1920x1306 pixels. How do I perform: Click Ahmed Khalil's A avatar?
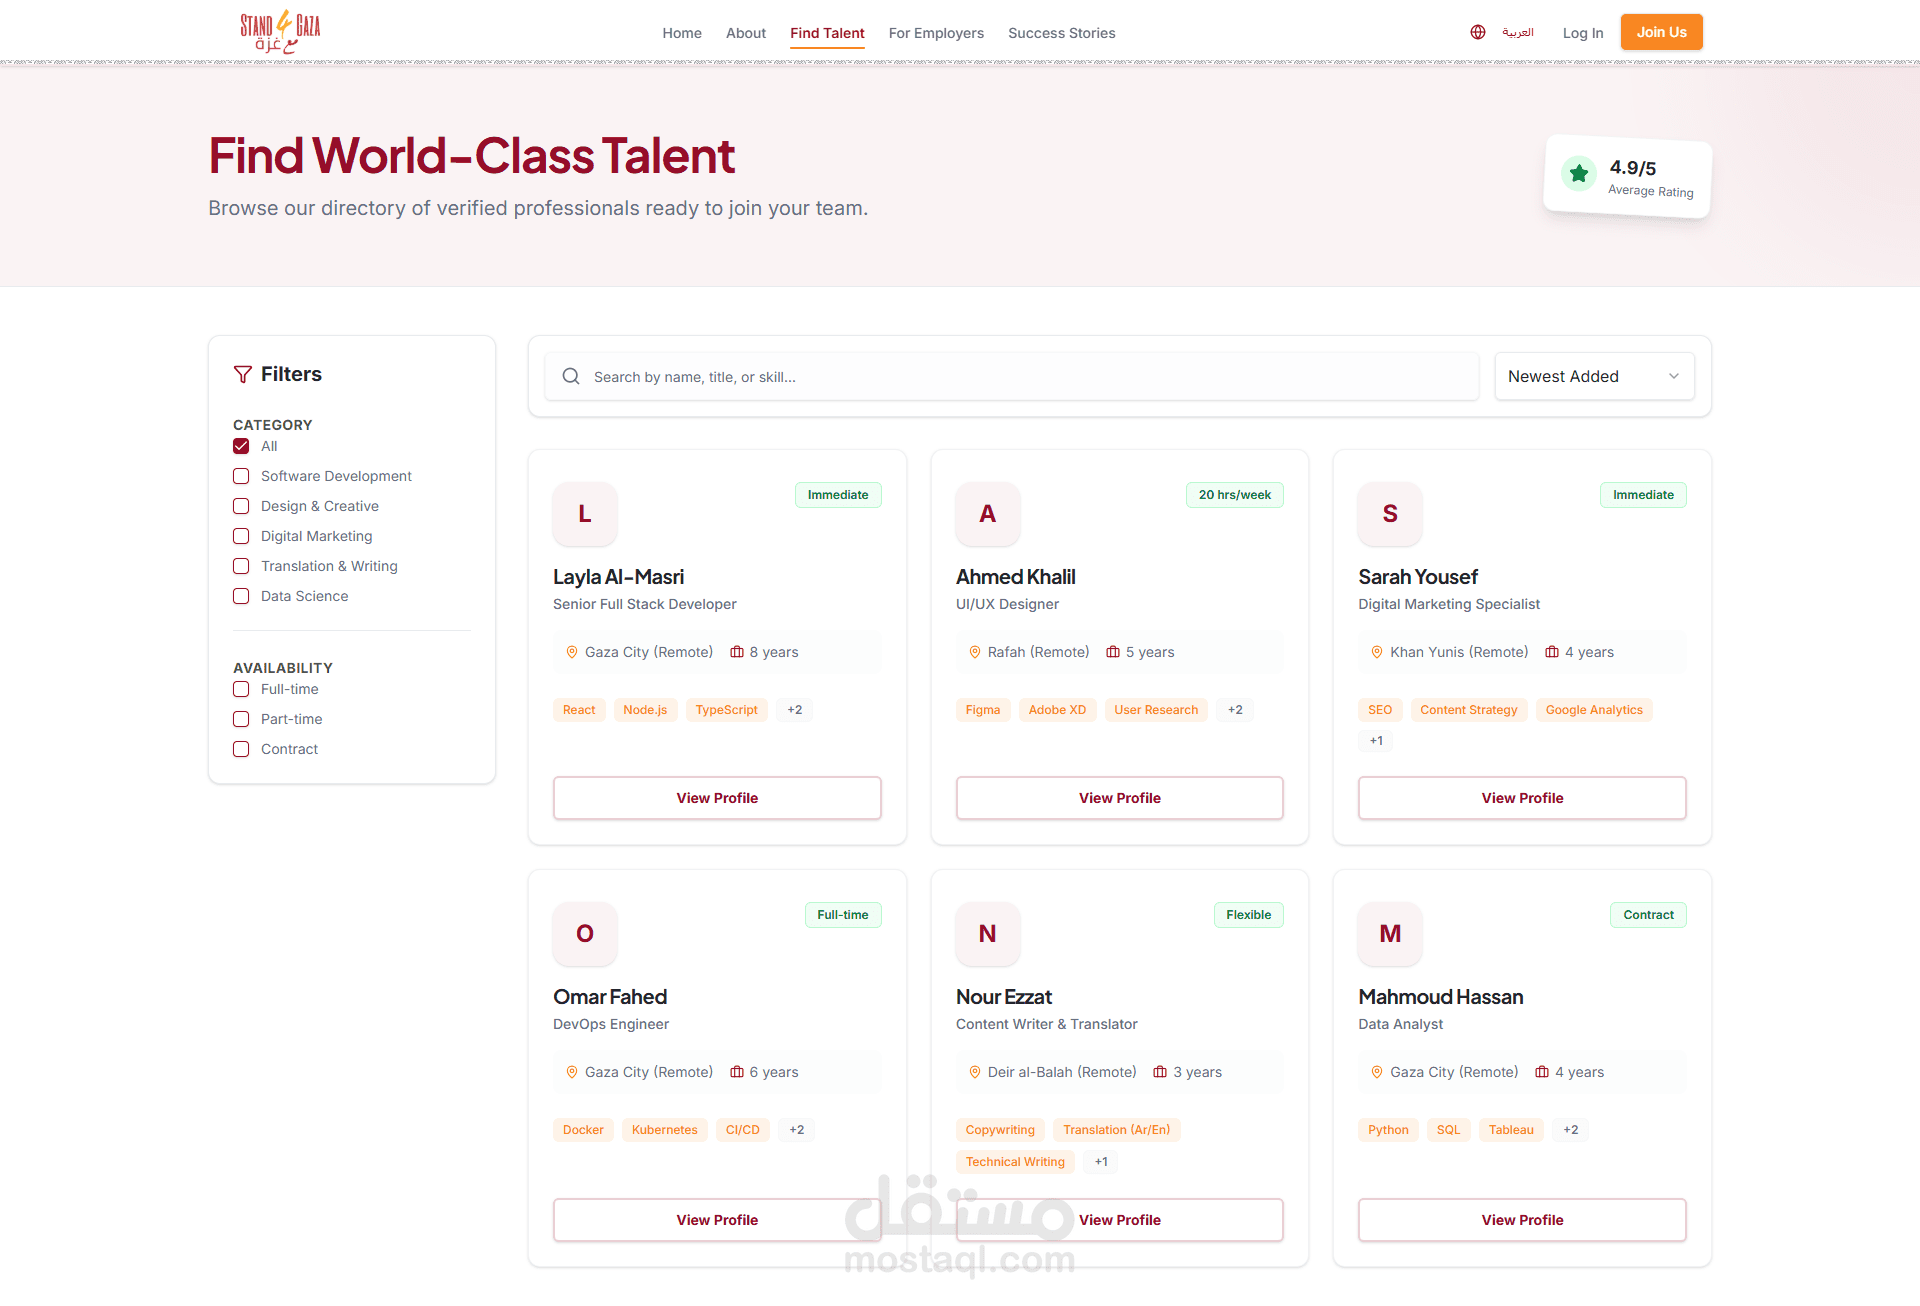click(x=987, y=514)
